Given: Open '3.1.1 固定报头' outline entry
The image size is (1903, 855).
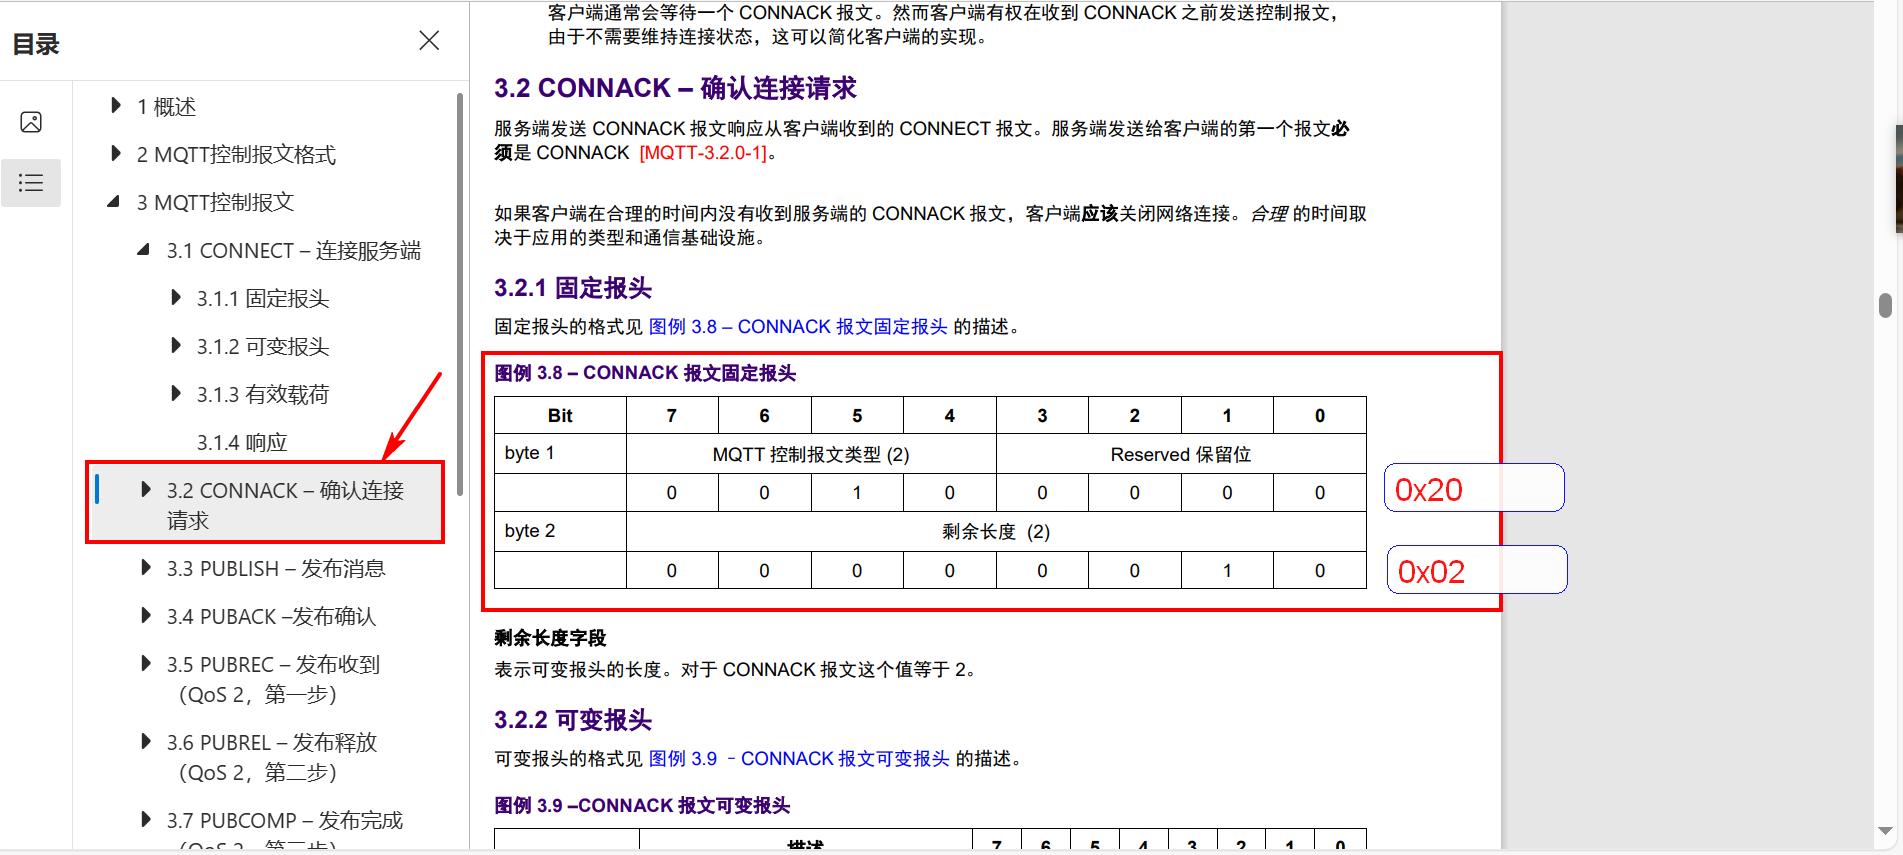Looking at the screenshot, I should 263,299.
